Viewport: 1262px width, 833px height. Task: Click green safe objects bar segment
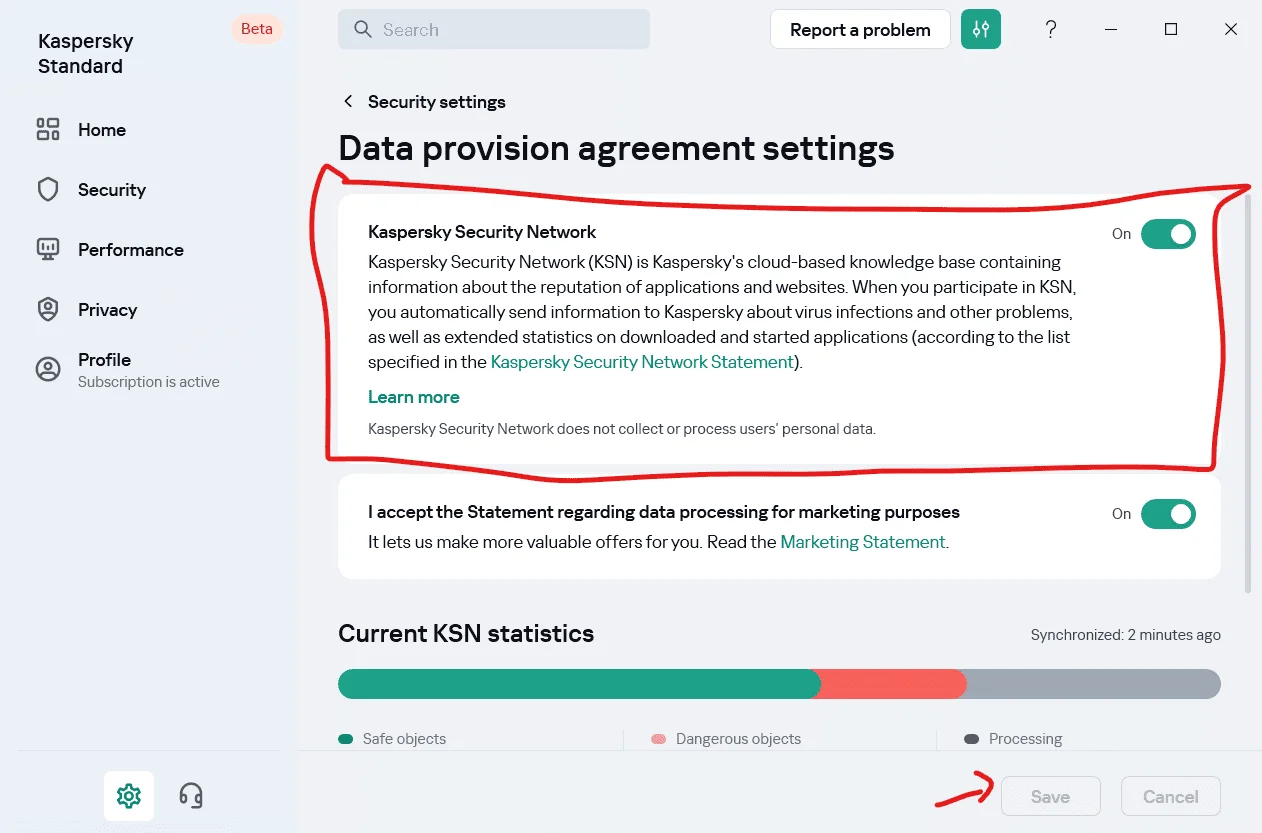tap(577, 684)
